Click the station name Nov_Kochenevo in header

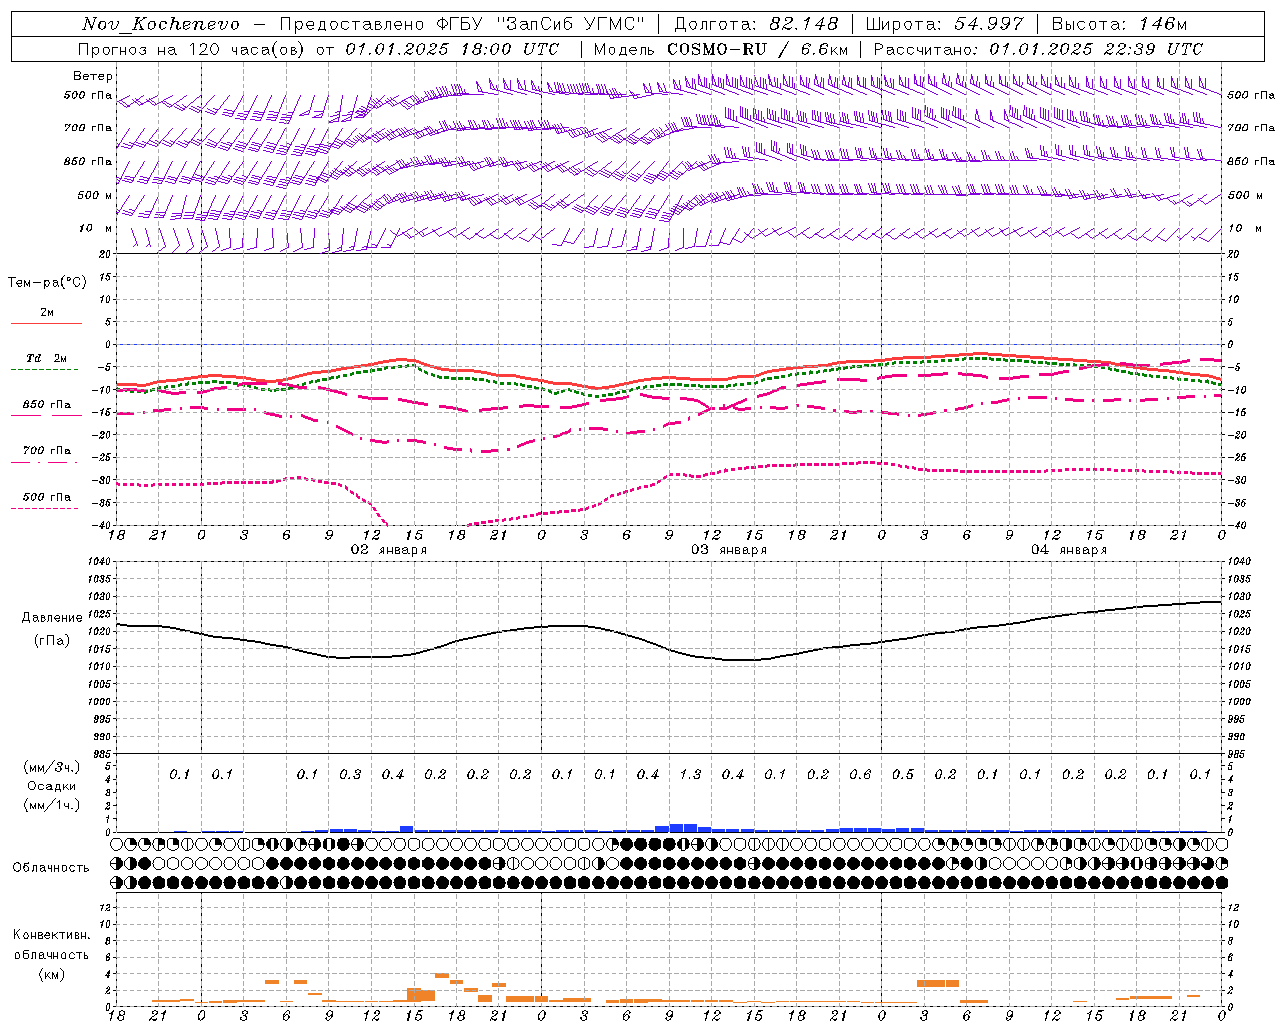click(x=161, y=24)
